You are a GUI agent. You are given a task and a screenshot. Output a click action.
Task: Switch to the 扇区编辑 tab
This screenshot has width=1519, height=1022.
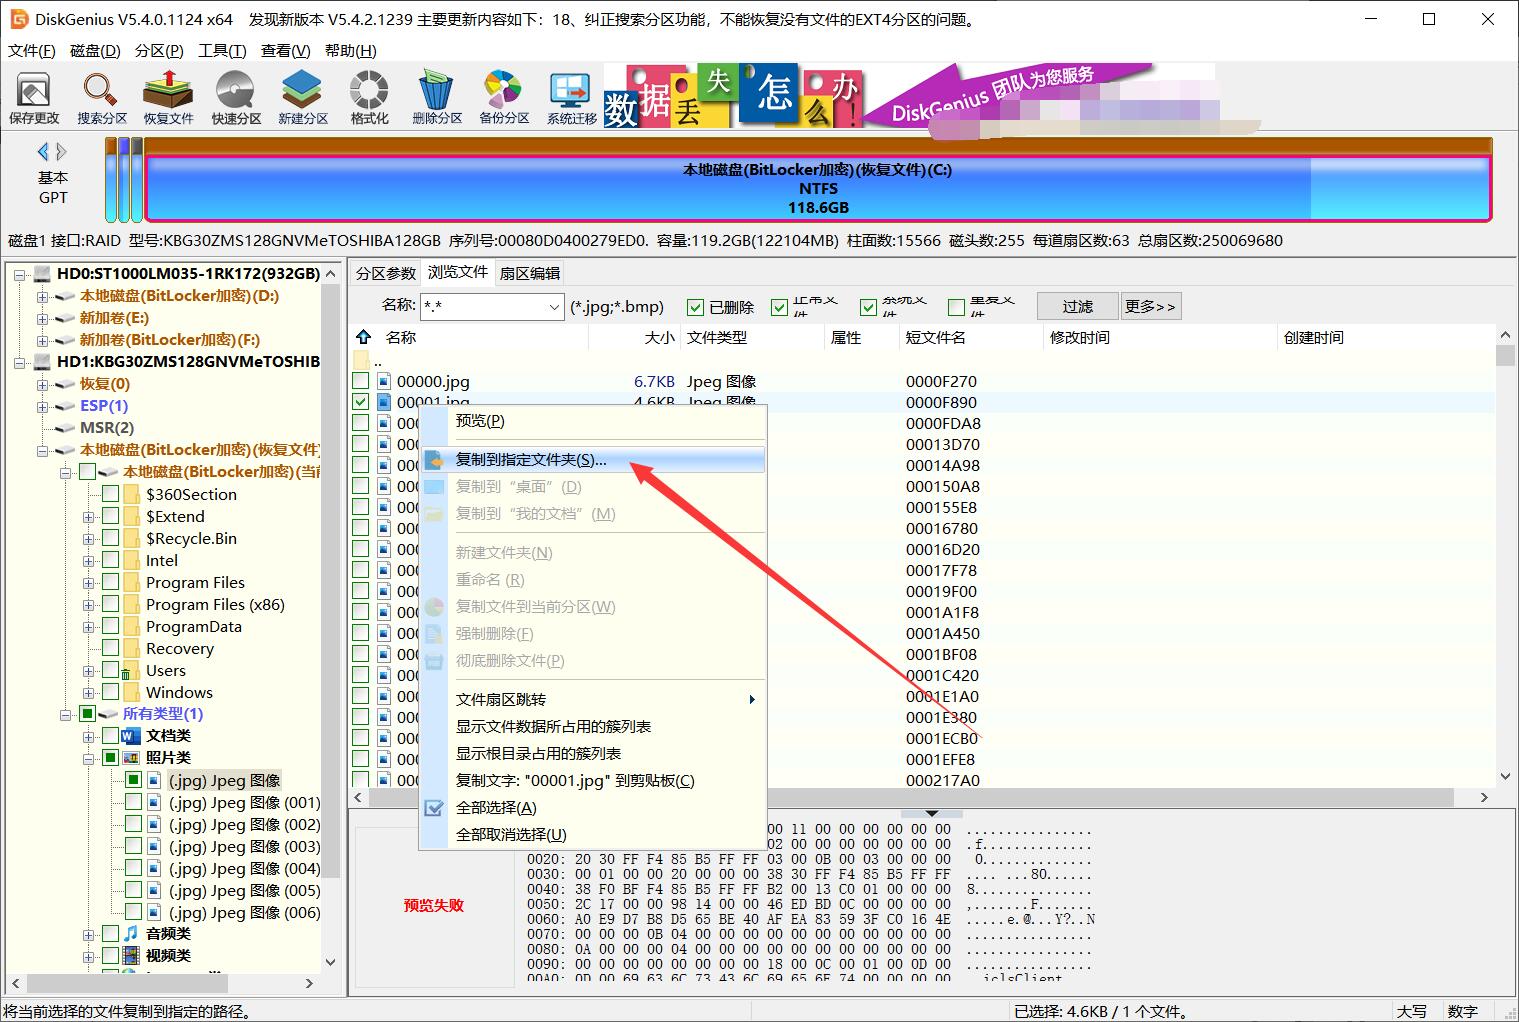point(530,273)
